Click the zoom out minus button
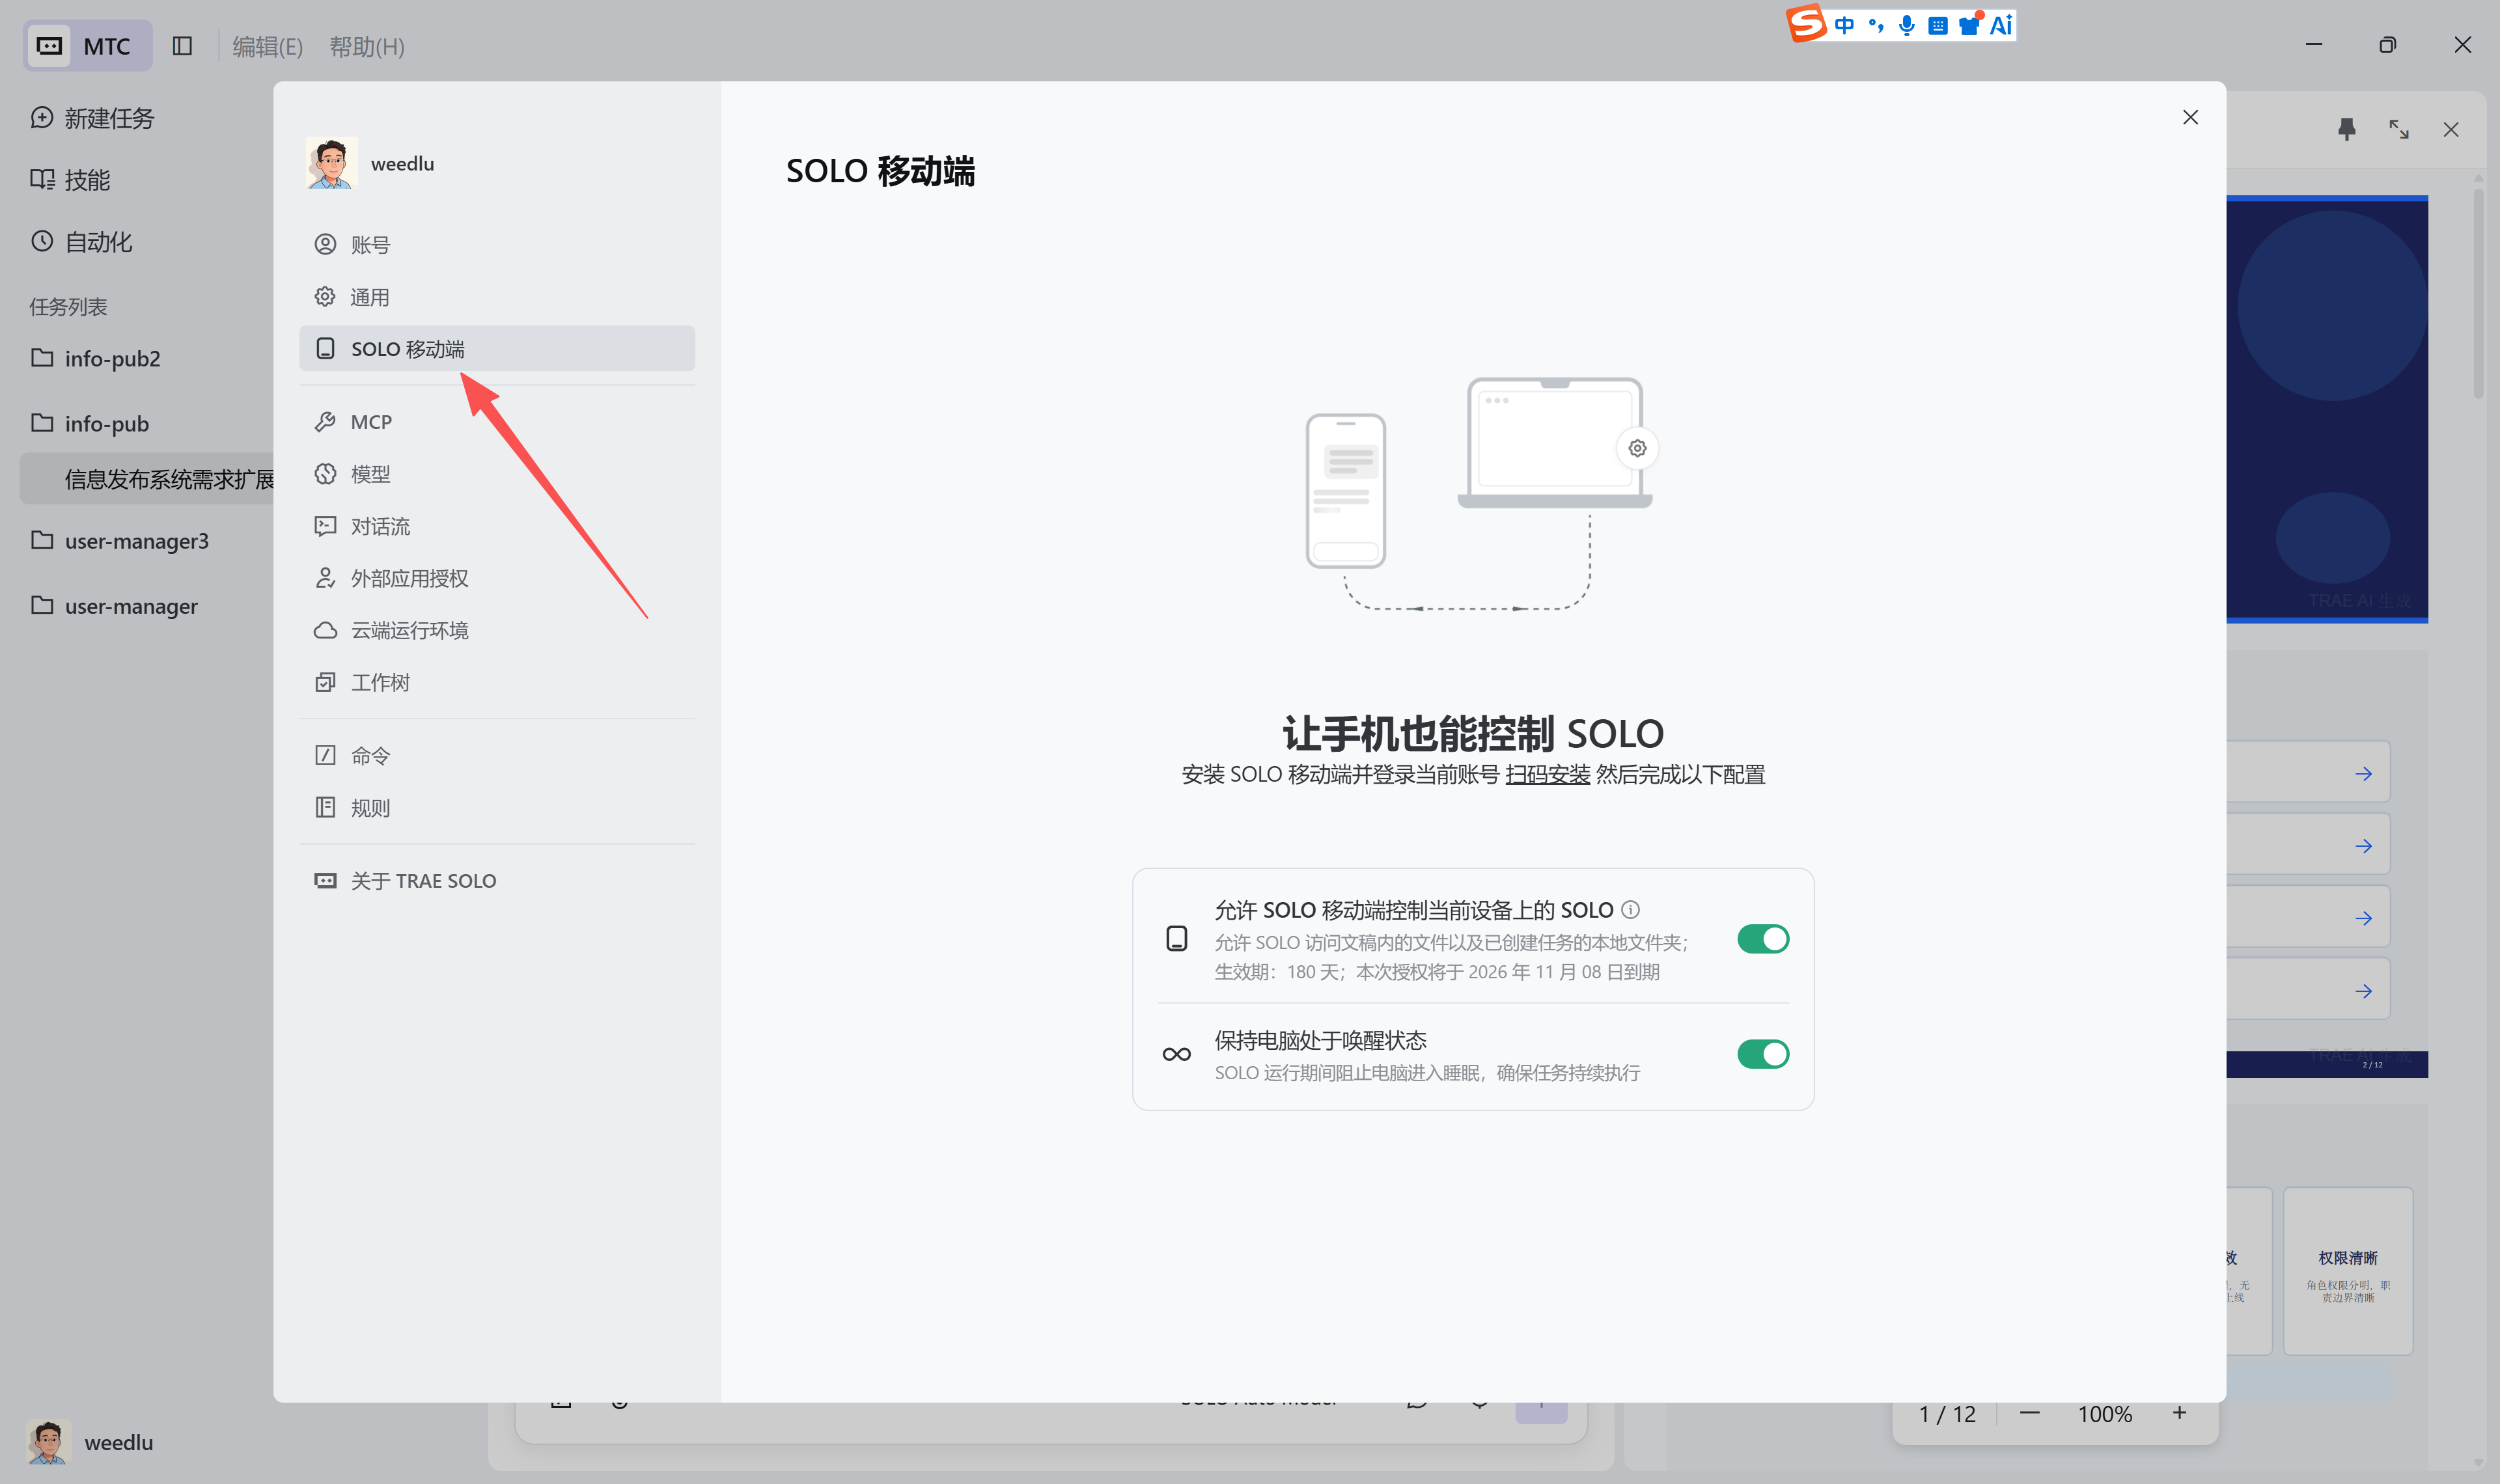 click(2029, 1413)
